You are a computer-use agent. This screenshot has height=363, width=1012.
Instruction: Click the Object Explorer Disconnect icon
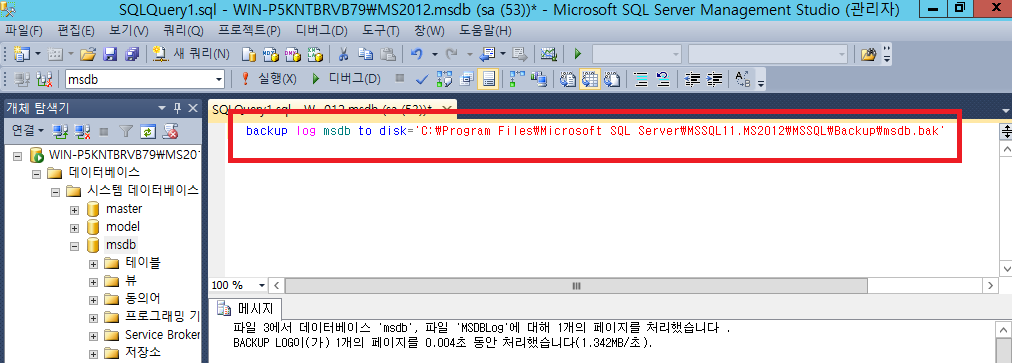82,131
